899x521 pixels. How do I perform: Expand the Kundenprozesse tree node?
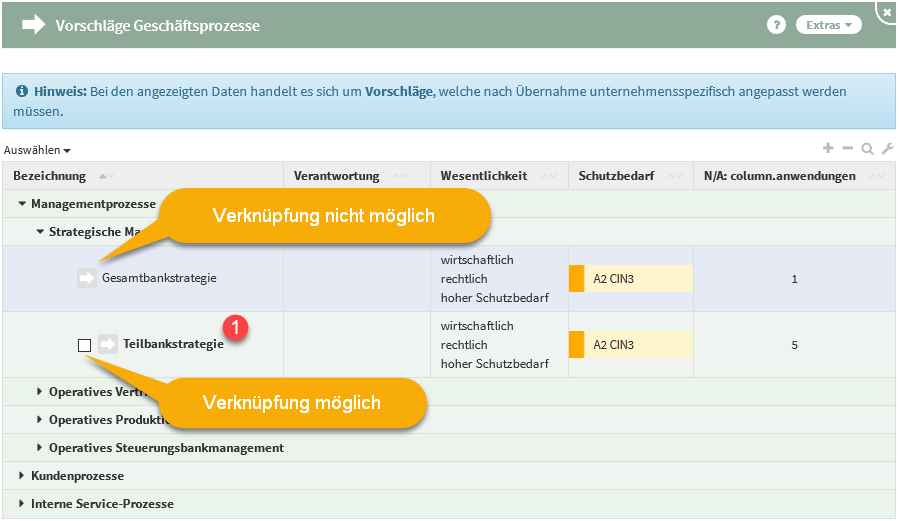click(22, 476)
